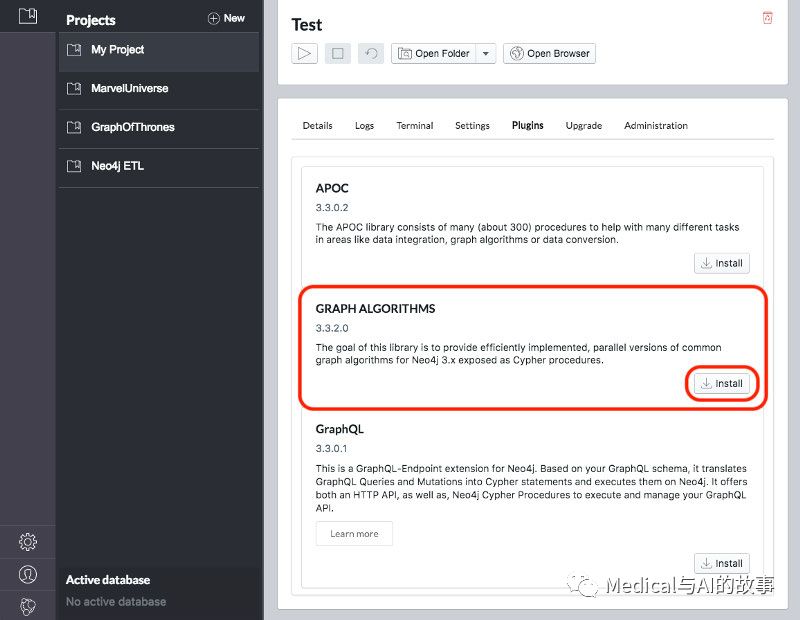The height and width of the screenshot is (620, 800).
Task: Click the Projects sidebar heading
Action: coord(91,20)
